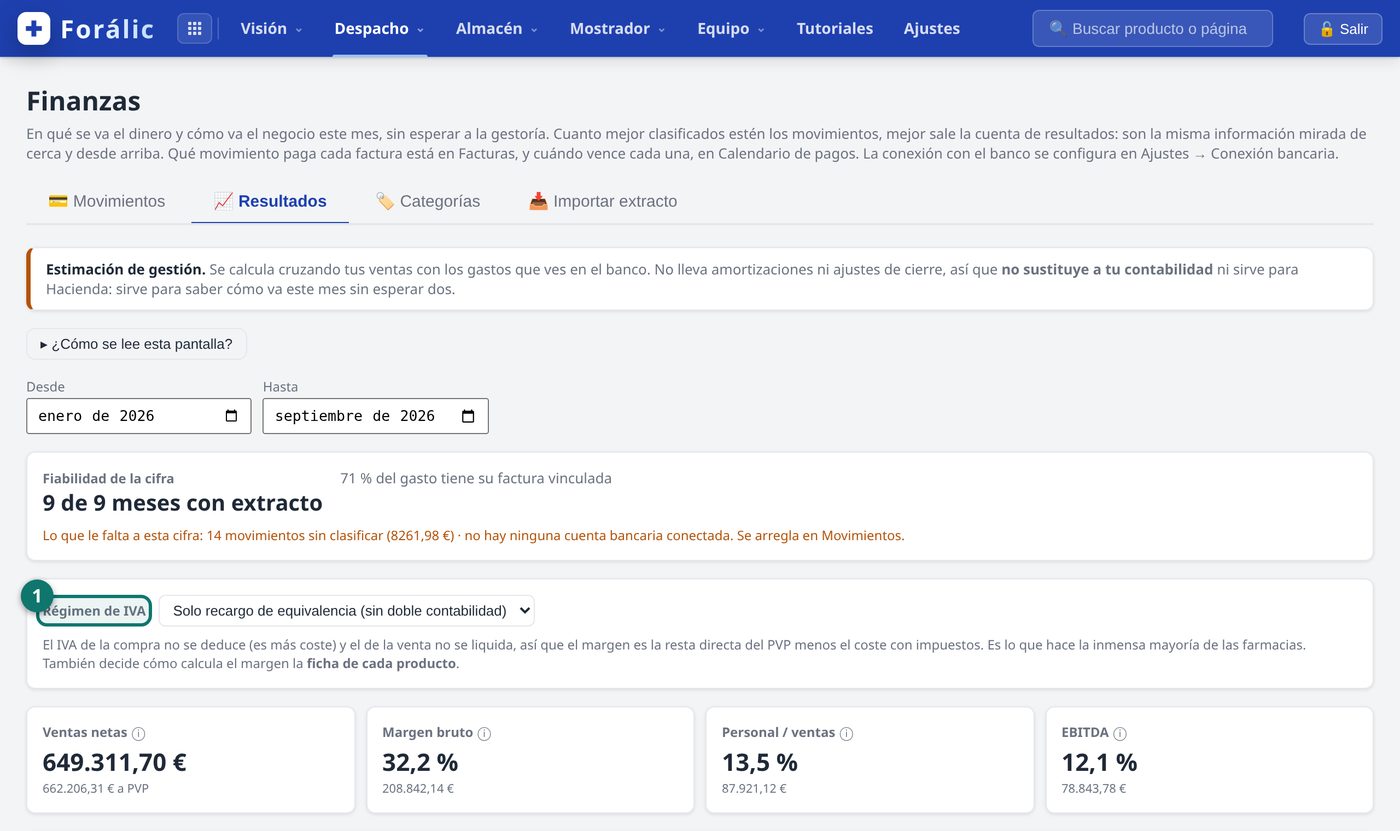The width and height of the screenshot is (1400, 831).
Task: Click the info icon next to EBITDA
Action: (x=1120, y=733)
